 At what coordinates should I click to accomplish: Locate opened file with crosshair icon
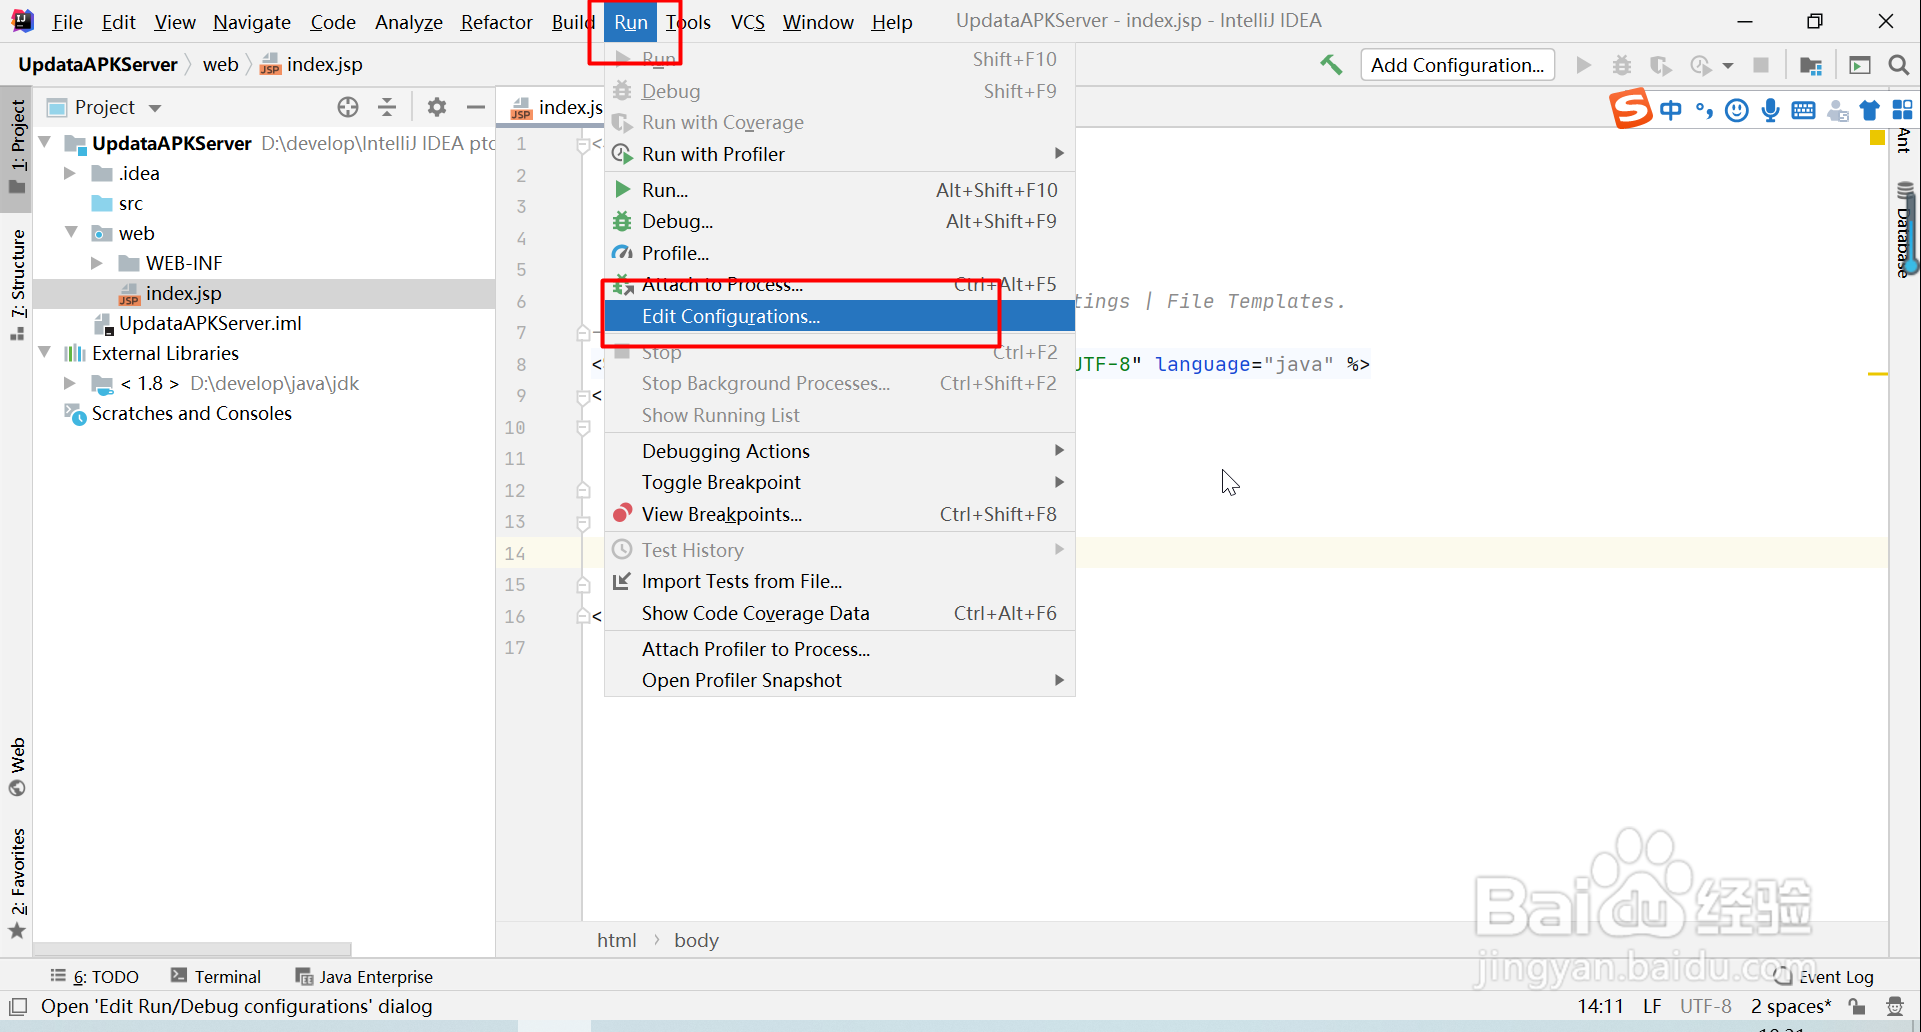point(347,107)
